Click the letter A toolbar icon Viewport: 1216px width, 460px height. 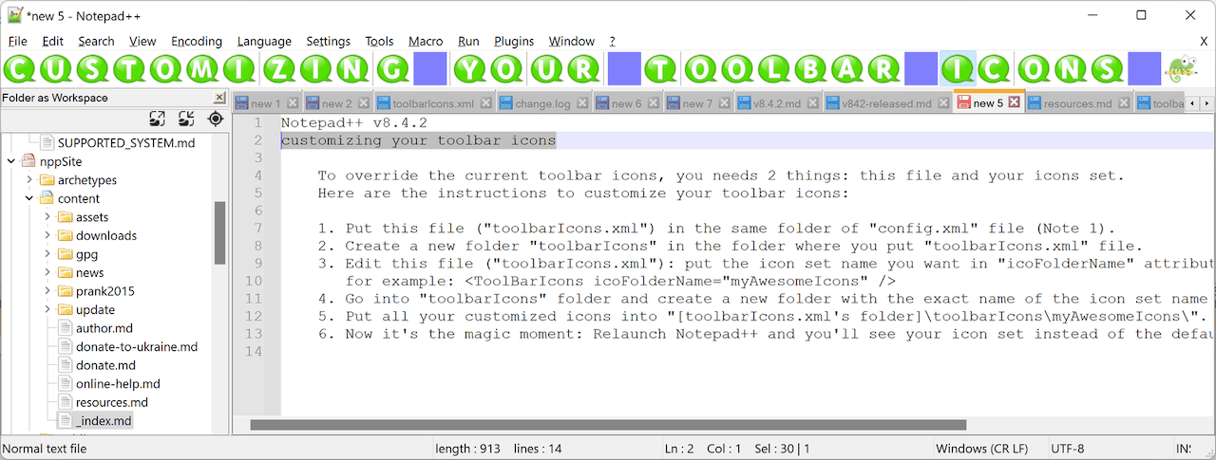pos(847,69)
